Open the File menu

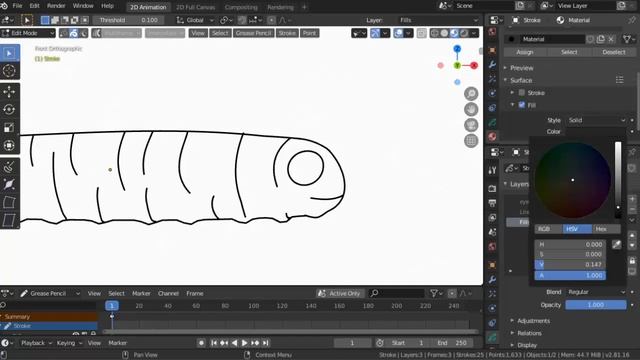pyautogui.click(x=18, y=6)
